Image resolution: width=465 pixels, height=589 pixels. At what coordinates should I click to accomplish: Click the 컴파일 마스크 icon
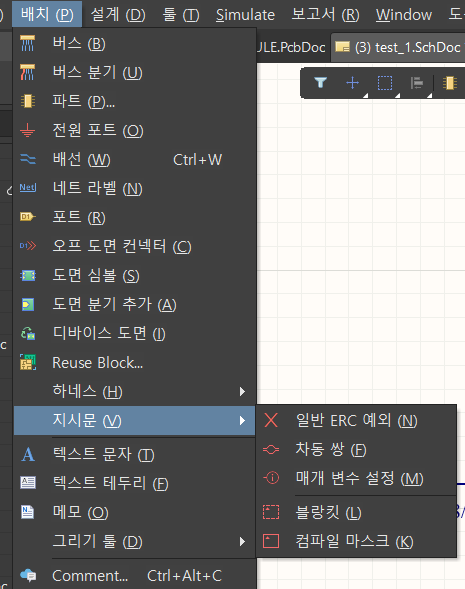[x=271, y=541]
